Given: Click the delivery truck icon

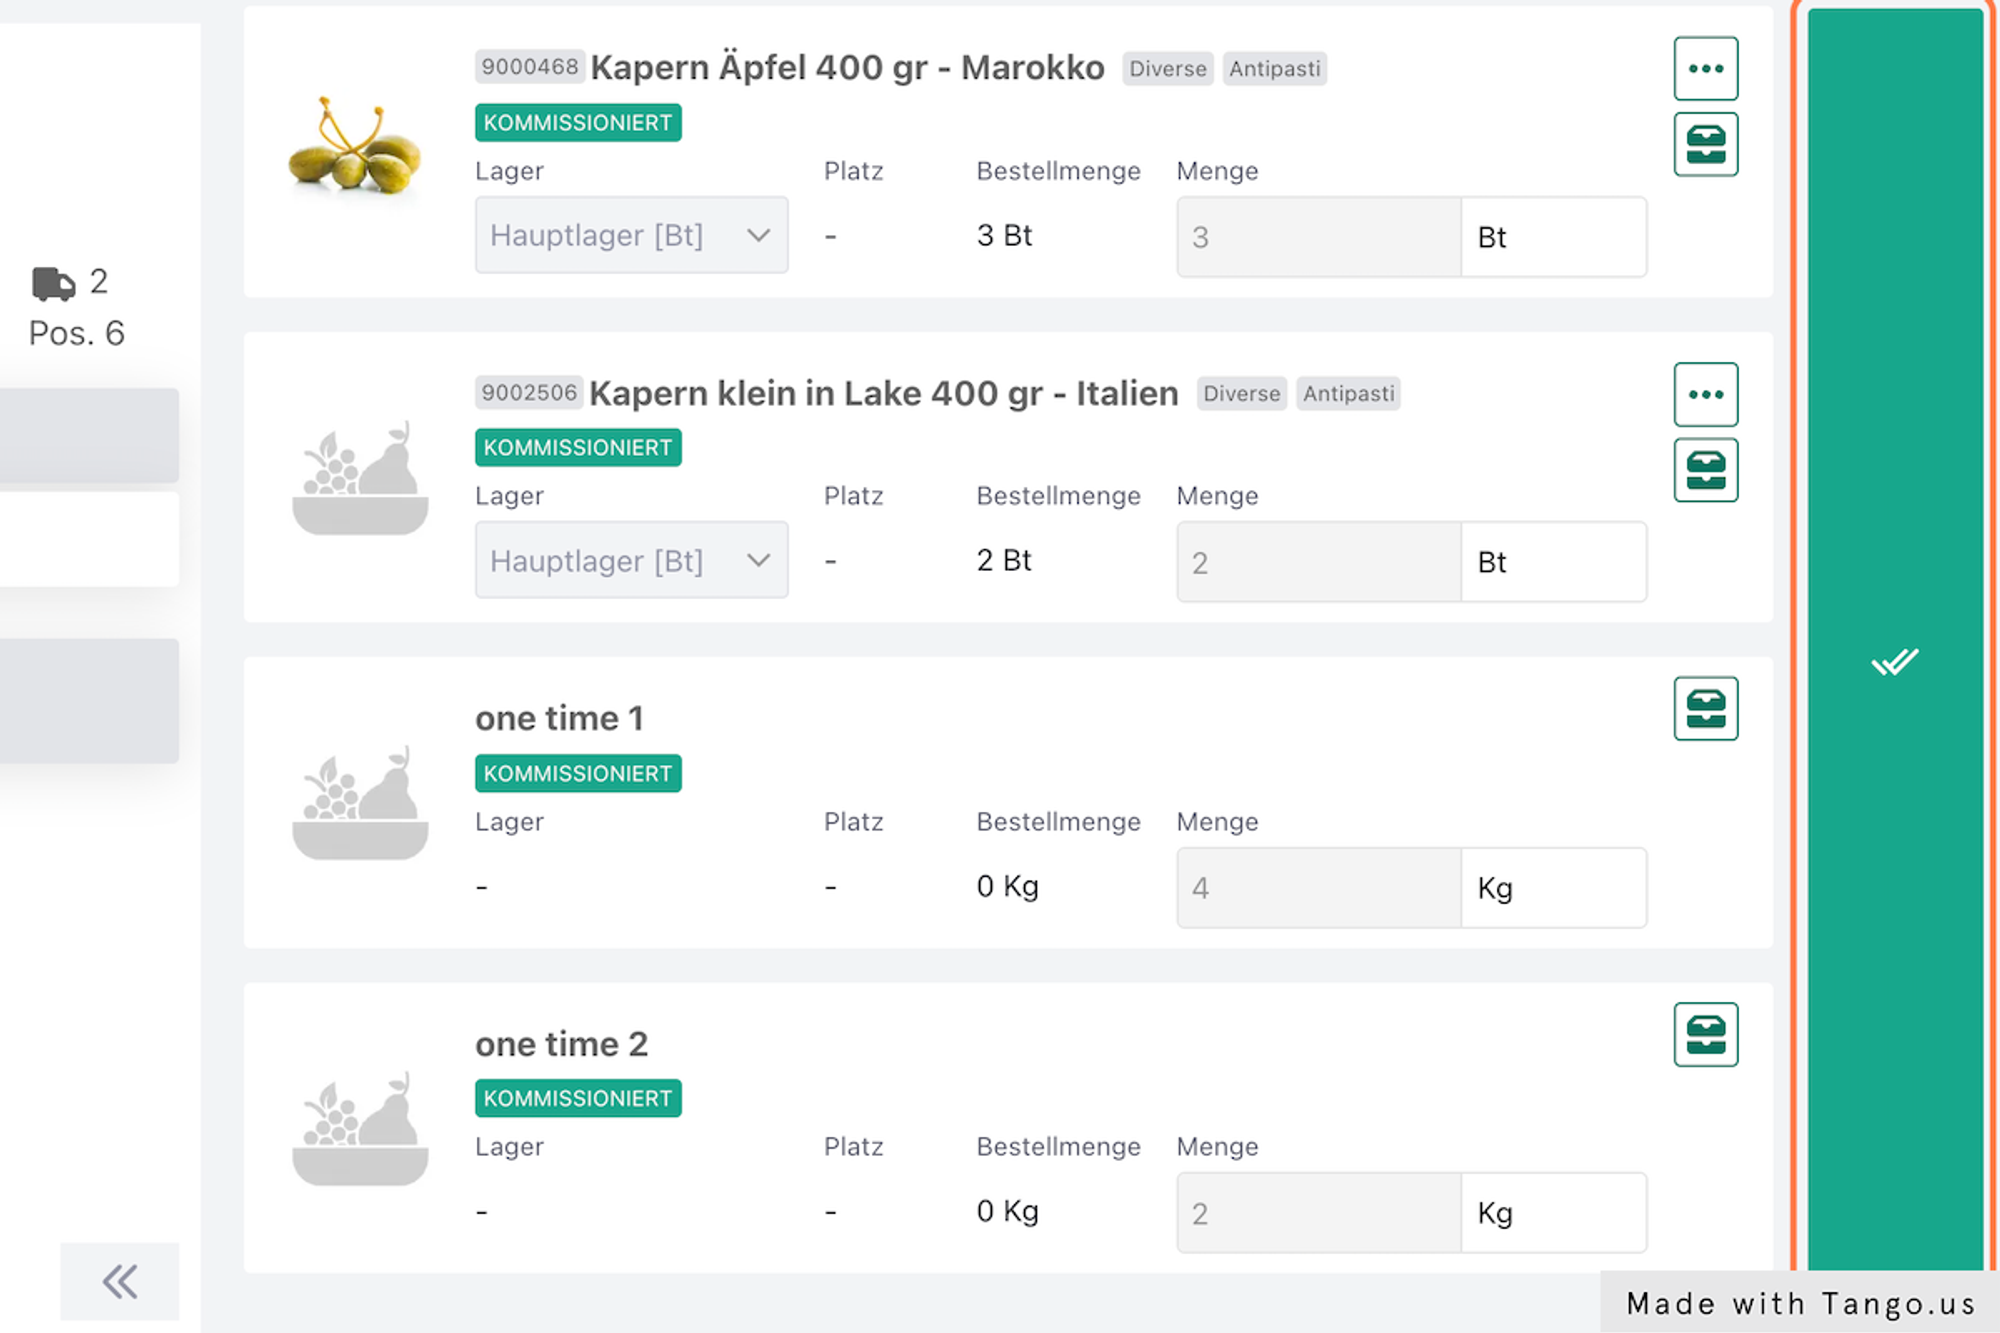Looking at the screenshot, I should tap(53, 283).
